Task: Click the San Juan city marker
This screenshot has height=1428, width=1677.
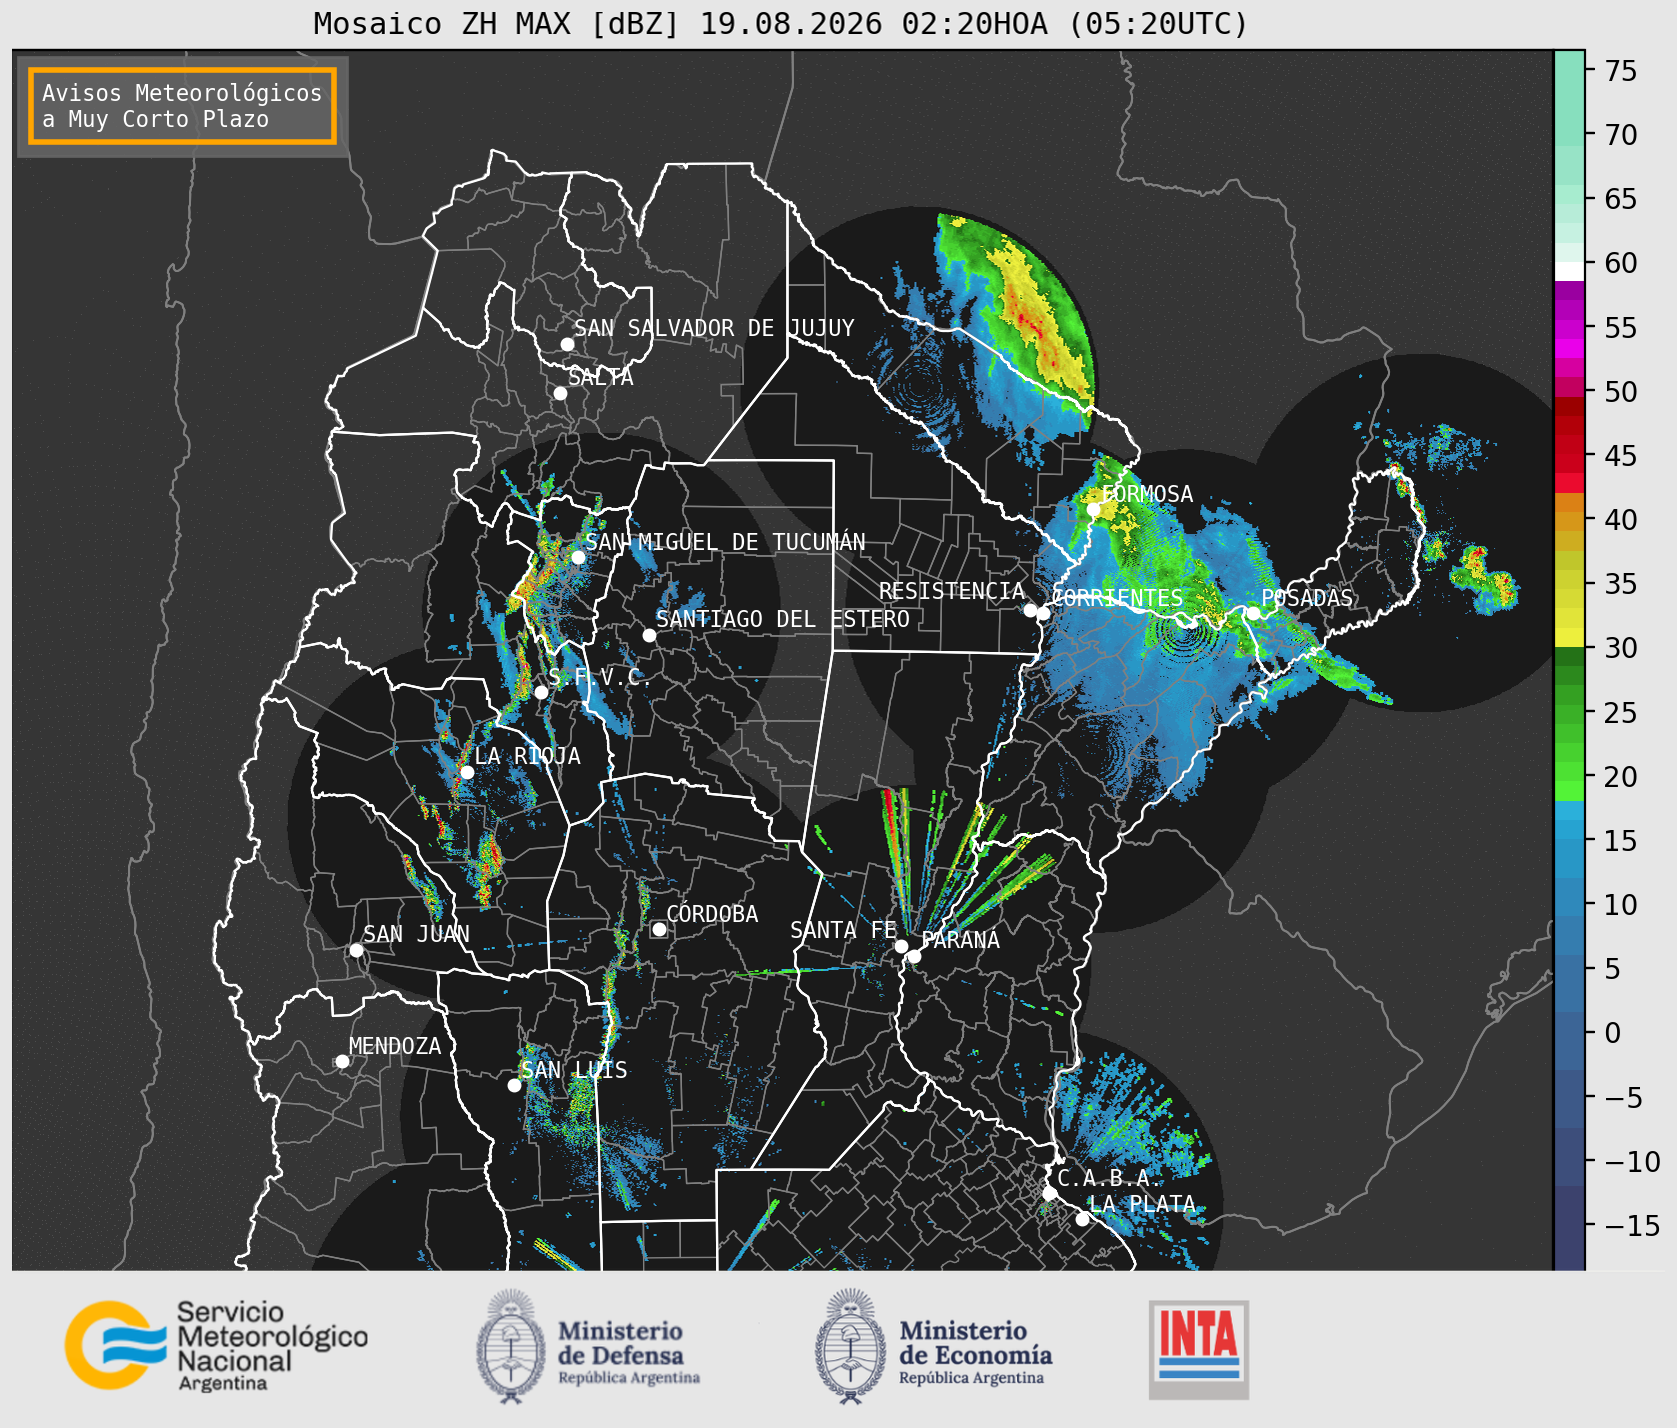Action: pos(356,950)
